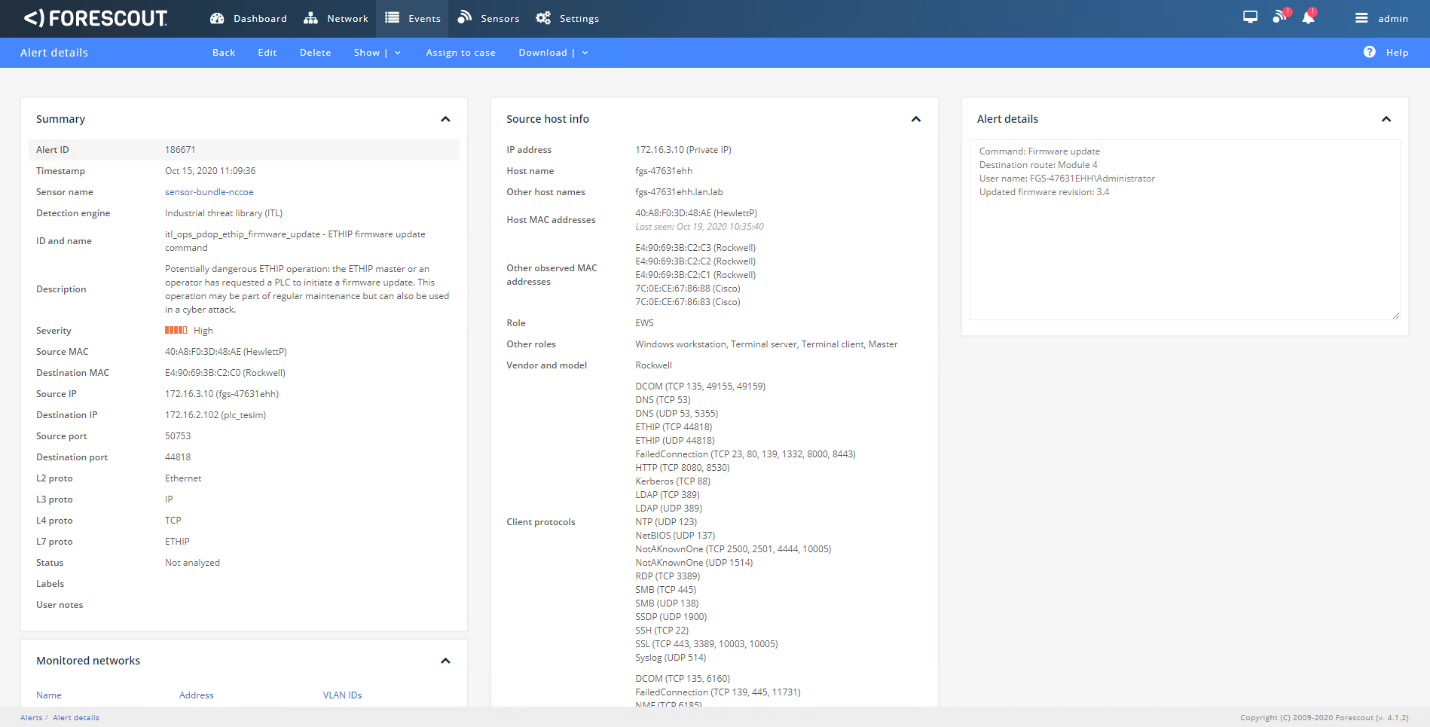Collapse the Source host info panel
This screenshot has width=1430, height=727.
pyautogui.click(x=916, y=119)
